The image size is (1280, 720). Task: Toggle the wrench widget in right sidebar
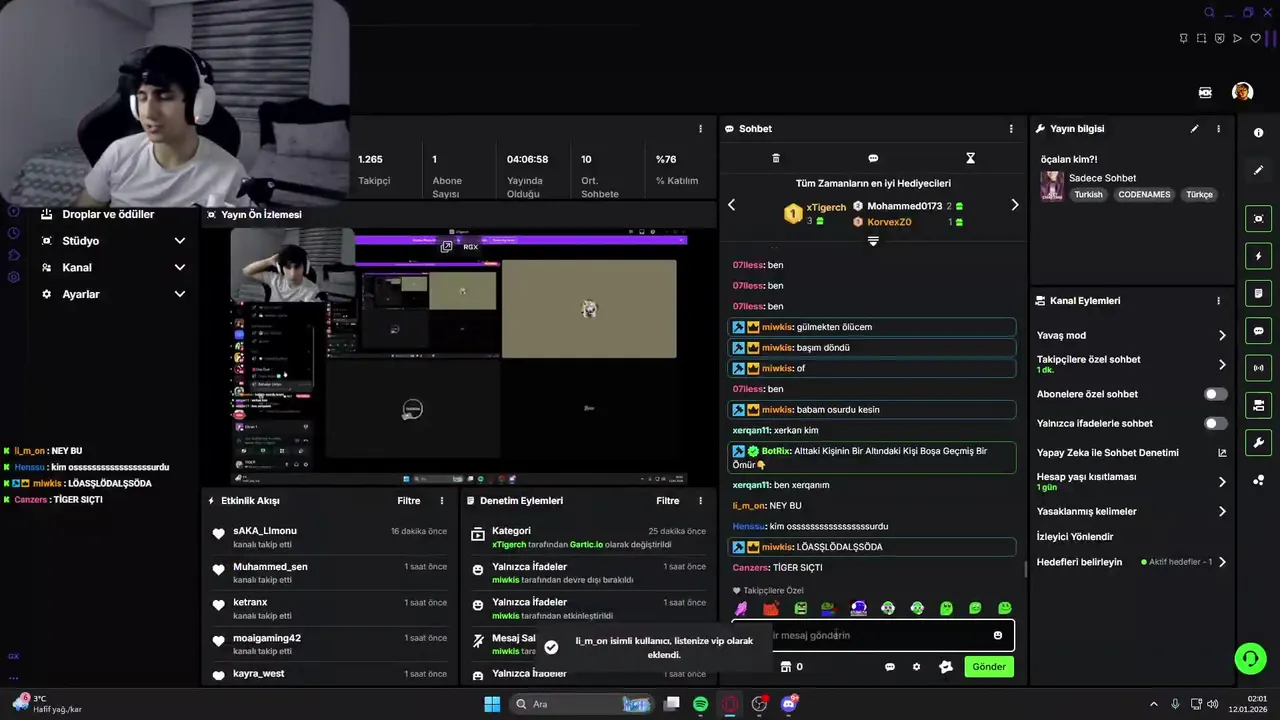click(1258, 442)
